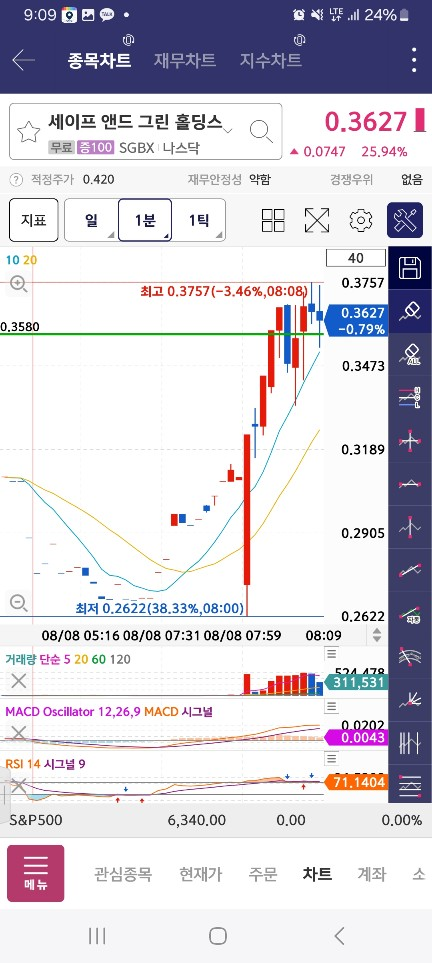Close the RSI 14 indicator panel
Image resolution: width=432 pixels, height=963 pixels.
(x=19, y=785)
